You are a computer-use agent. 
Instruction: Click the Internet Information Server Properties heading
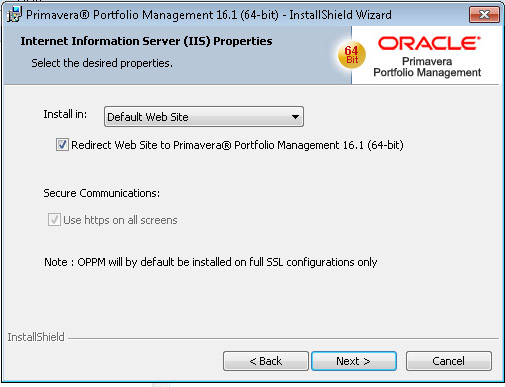point(146,41)
